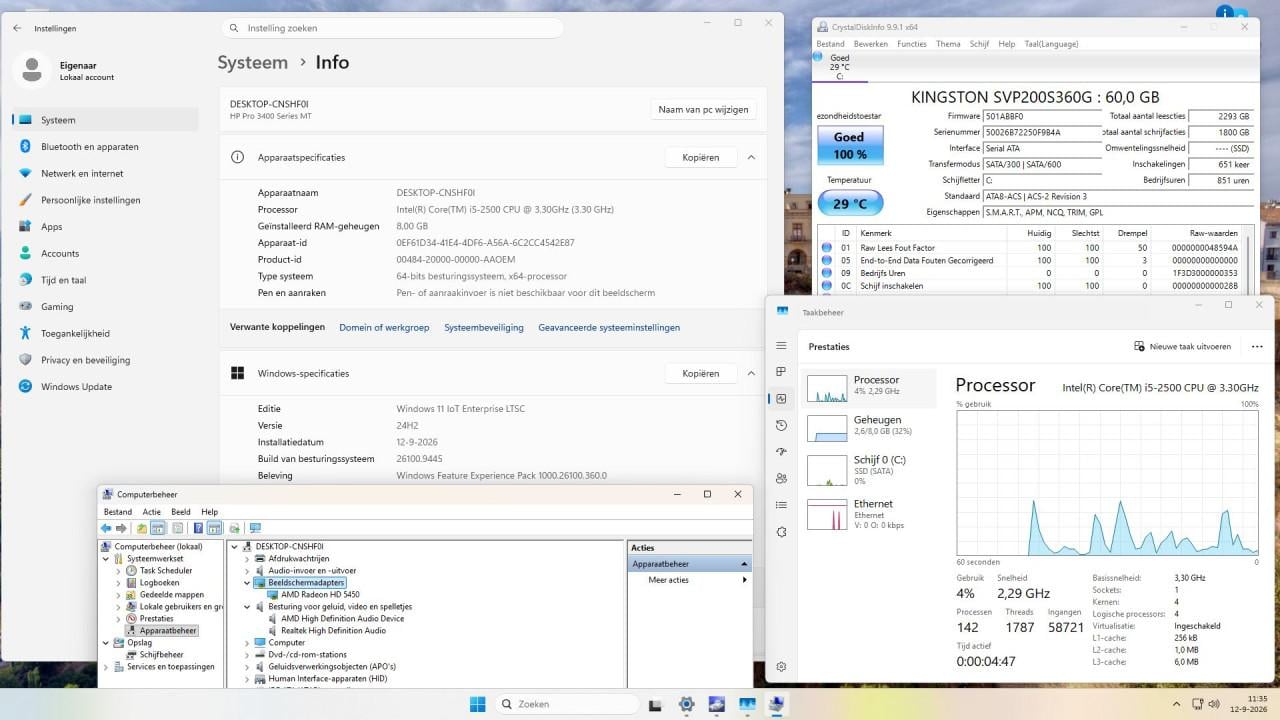Expand Audio-invoer en -uitvoer device node
The image size is (1280, 720).
(247, 570)
